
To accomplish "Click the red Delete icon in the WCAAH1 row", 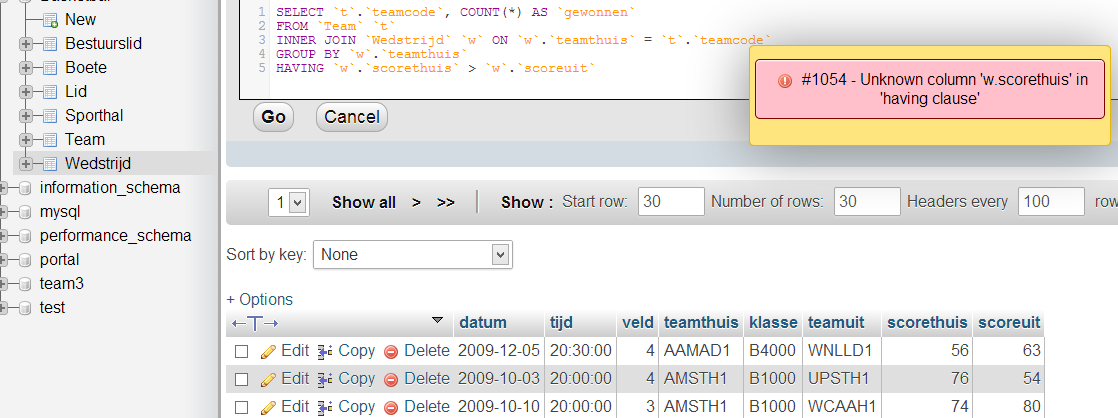I will point(391,407).
